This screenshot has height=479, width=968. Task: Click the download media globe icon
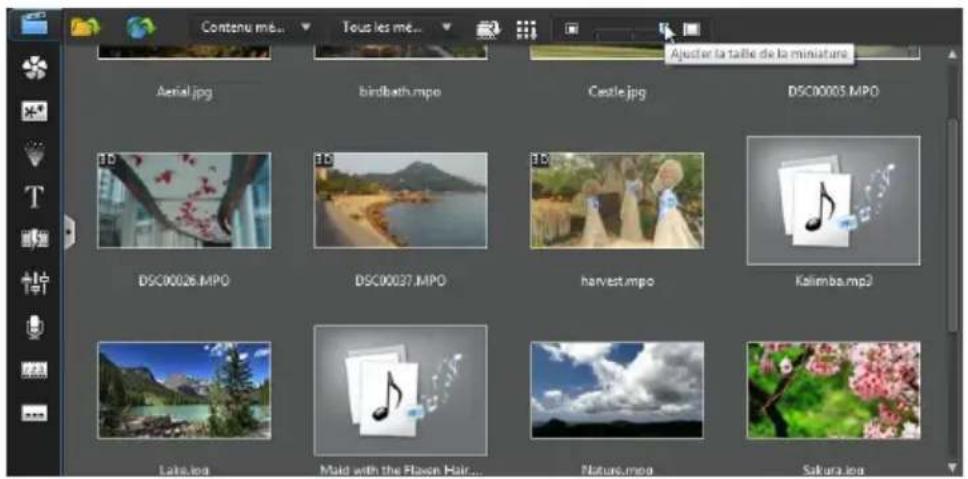pos(140,27)
